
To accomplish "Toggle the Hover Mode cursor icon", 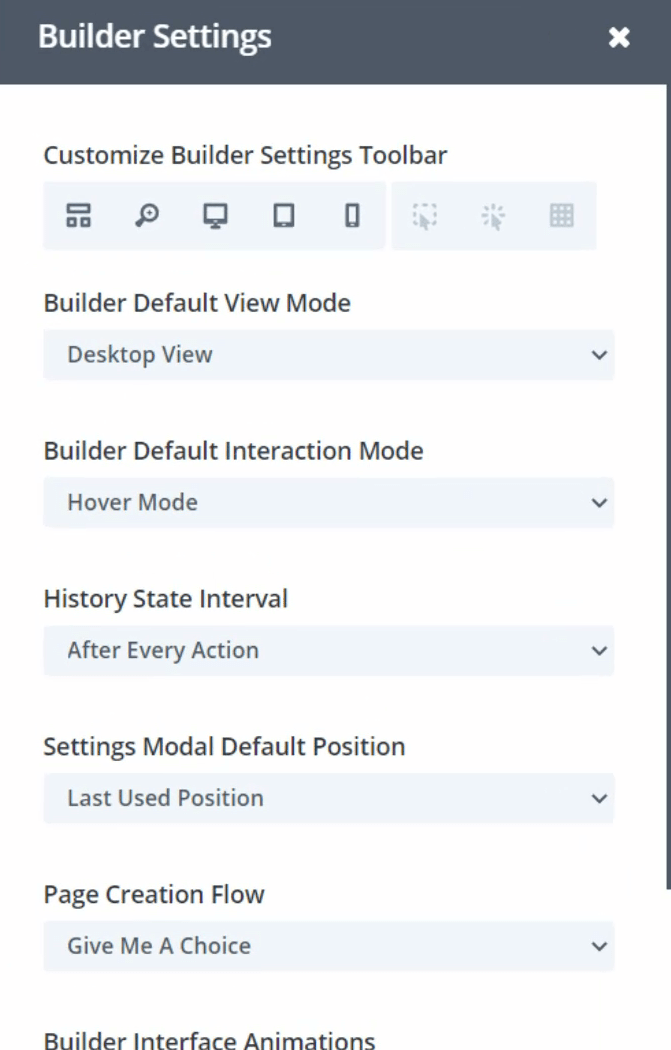I will point(425,215).
